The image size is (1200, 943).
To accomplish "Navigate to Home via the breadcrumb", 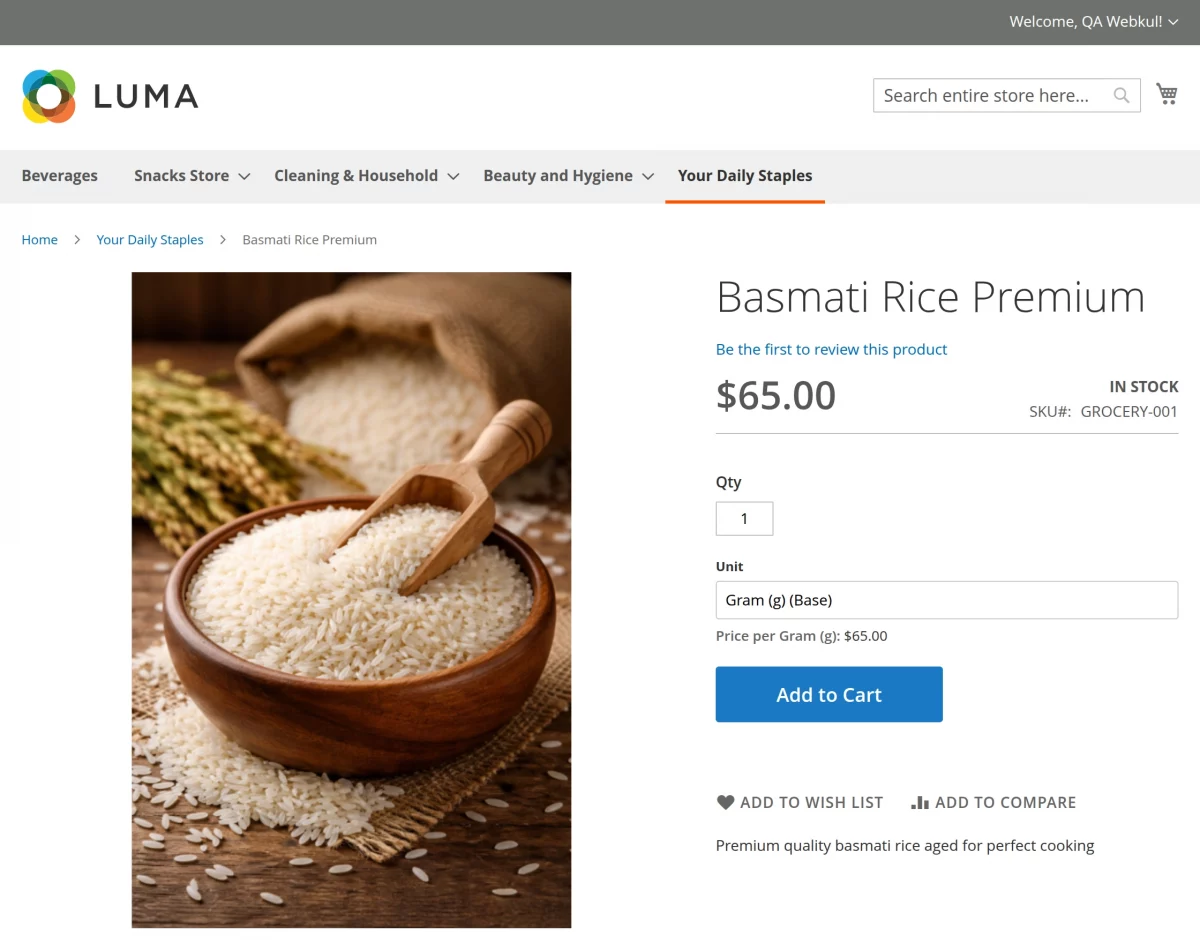I will point(39,239).
